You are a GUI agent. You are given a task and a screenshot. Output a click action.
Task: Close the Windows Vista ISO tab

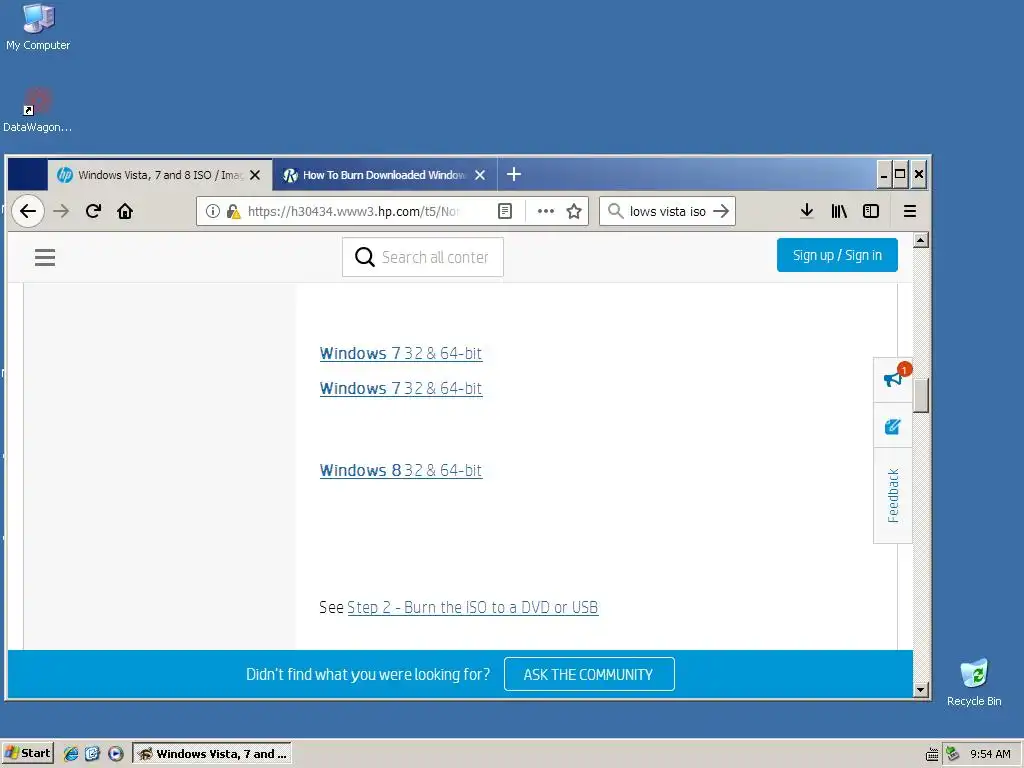(255, 175)
